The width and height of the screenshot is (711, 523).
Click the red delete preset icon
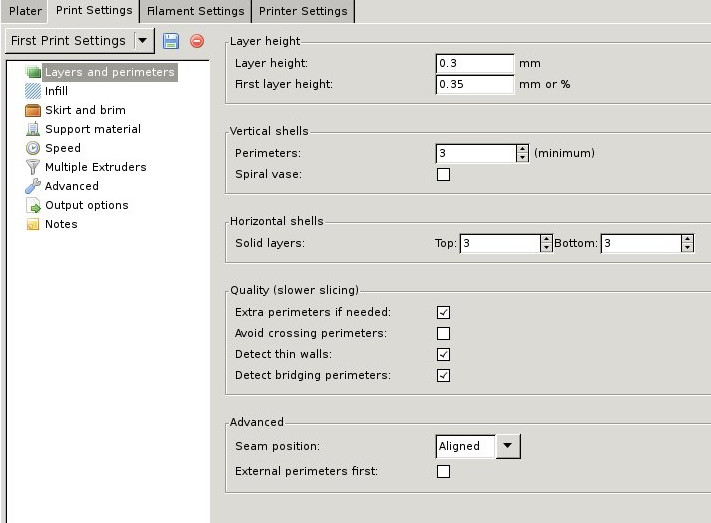click(x=196, y=41)
